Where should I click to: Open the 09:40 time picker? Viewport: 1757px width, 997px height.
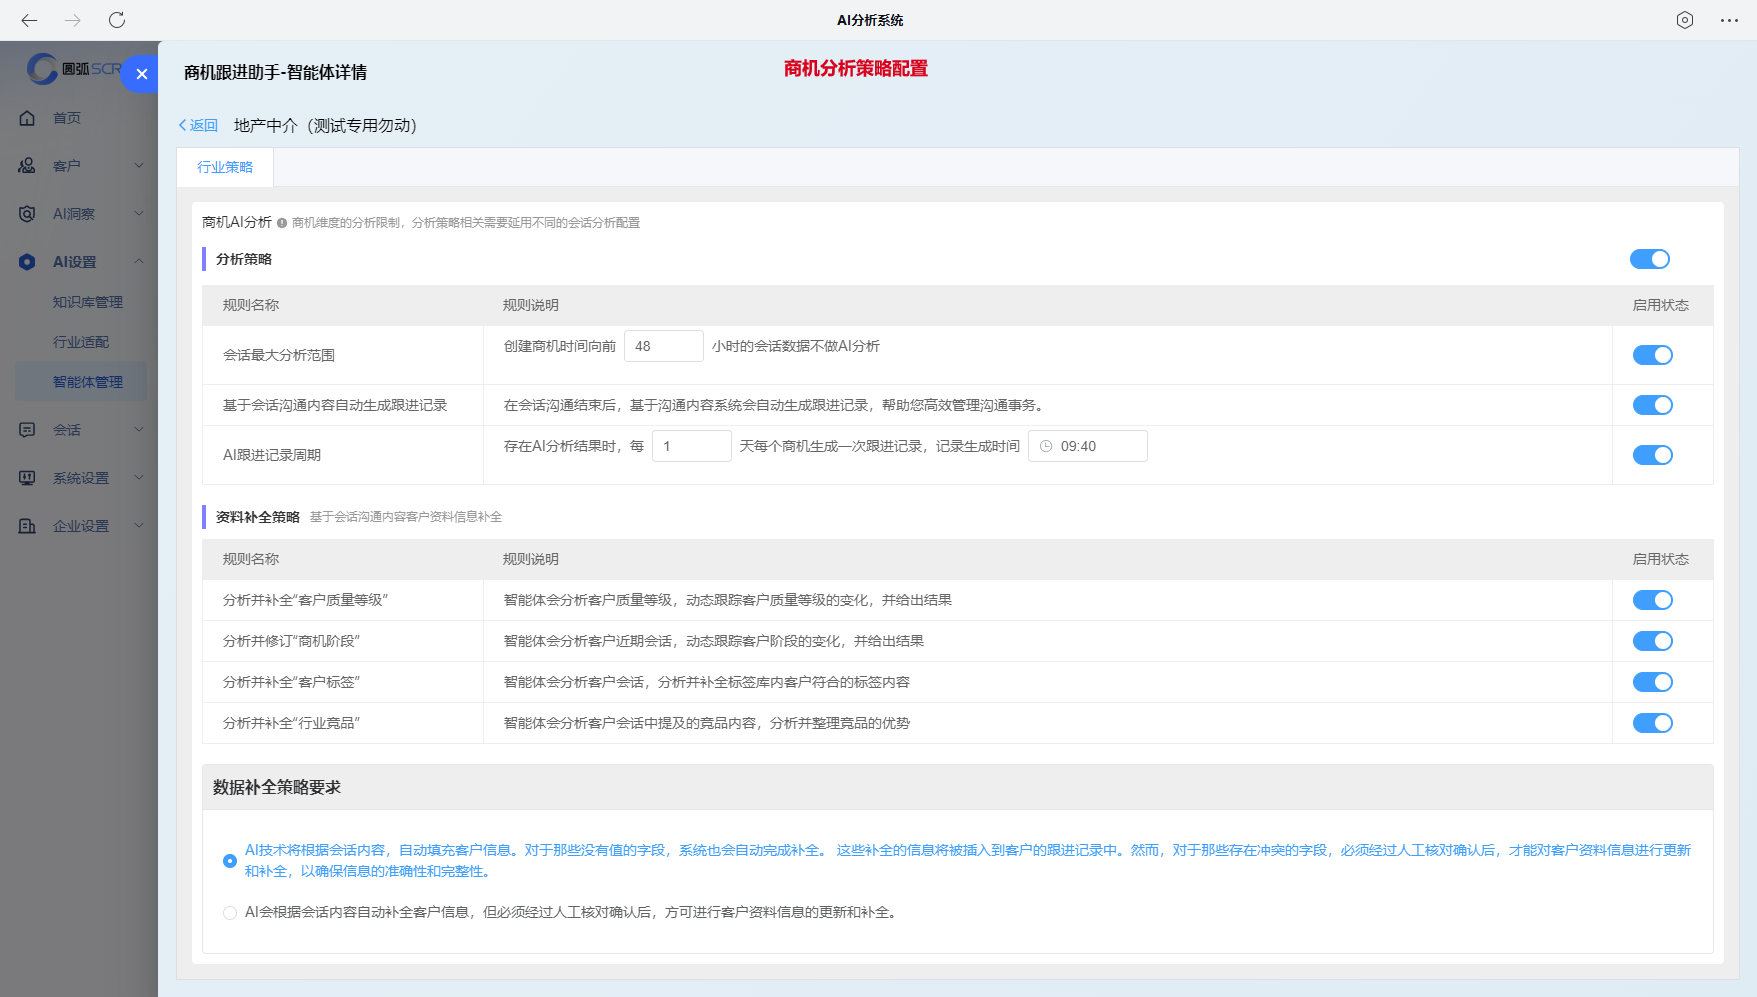(x=1087, y=445)
